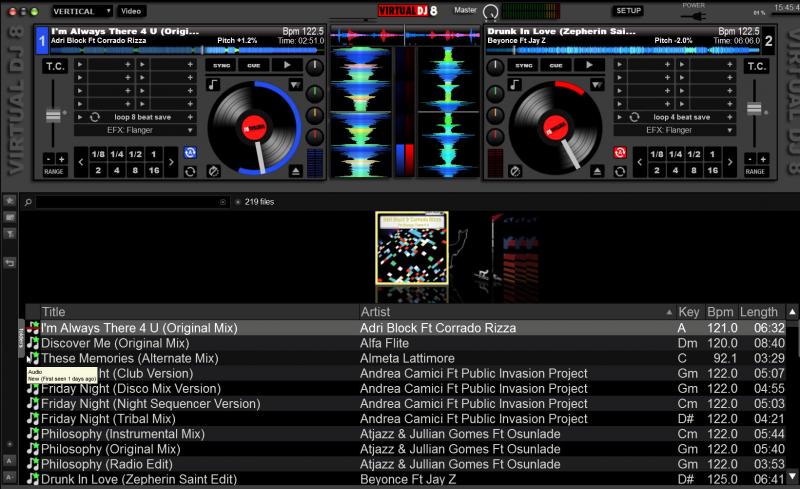Screen dimensions: 800x489
Task: Eject the track from deck 1
Action: tap(295, 172)
